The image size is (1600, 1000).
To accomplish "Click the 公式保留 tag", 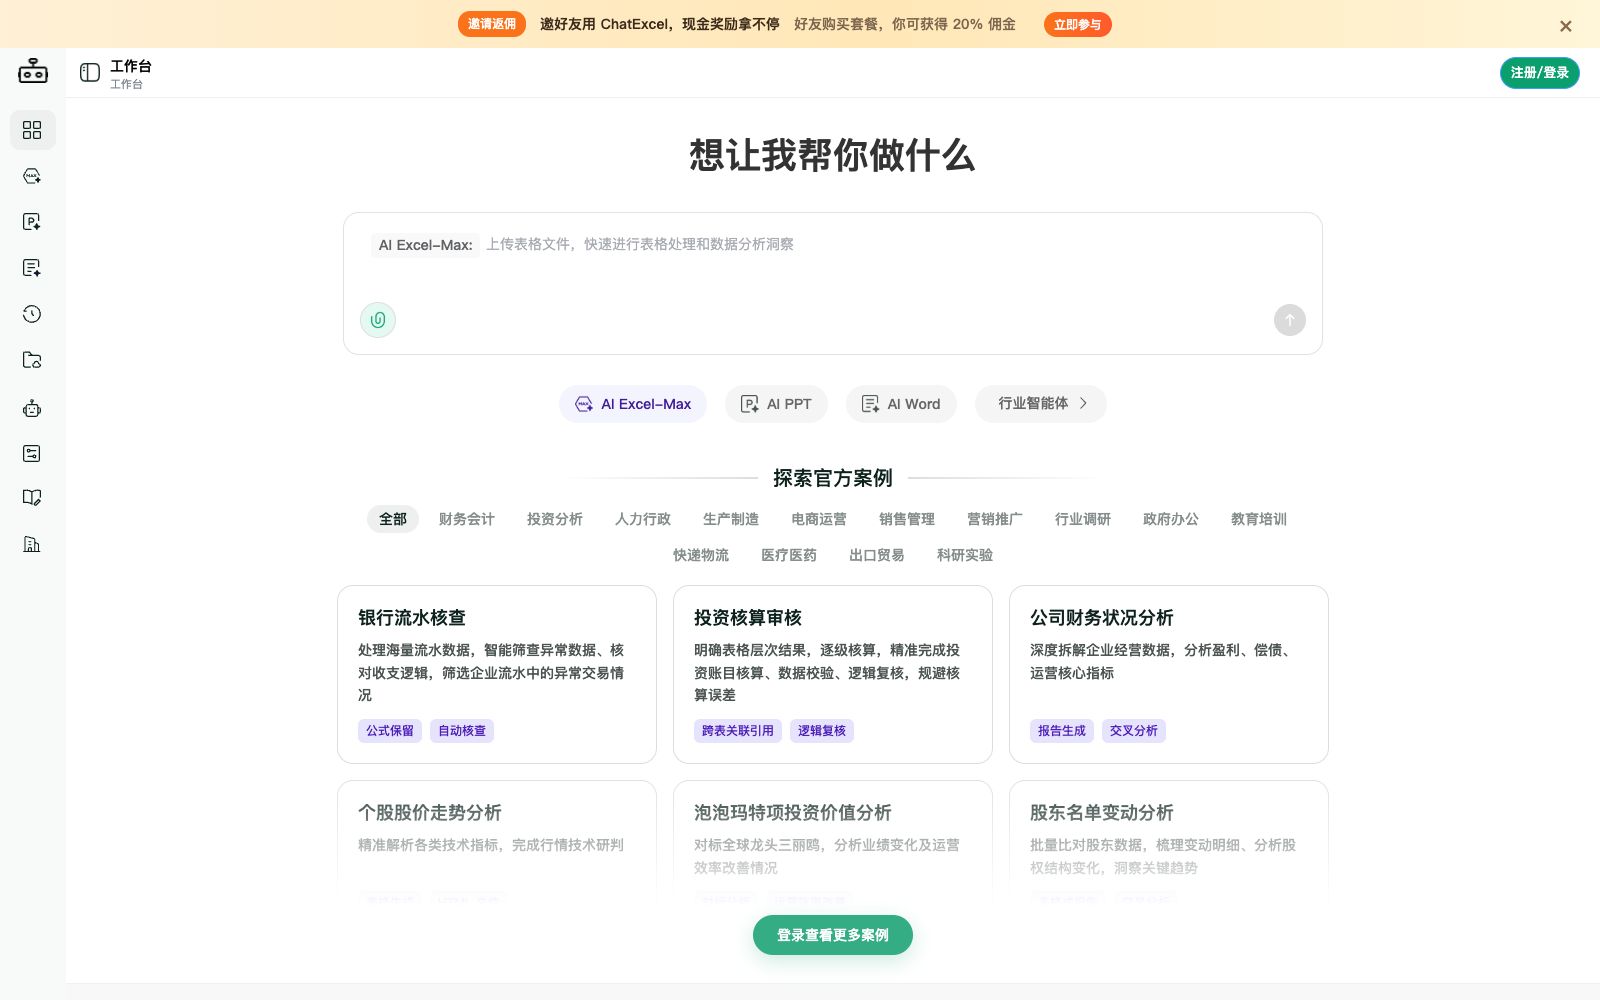I will [390, 731].
